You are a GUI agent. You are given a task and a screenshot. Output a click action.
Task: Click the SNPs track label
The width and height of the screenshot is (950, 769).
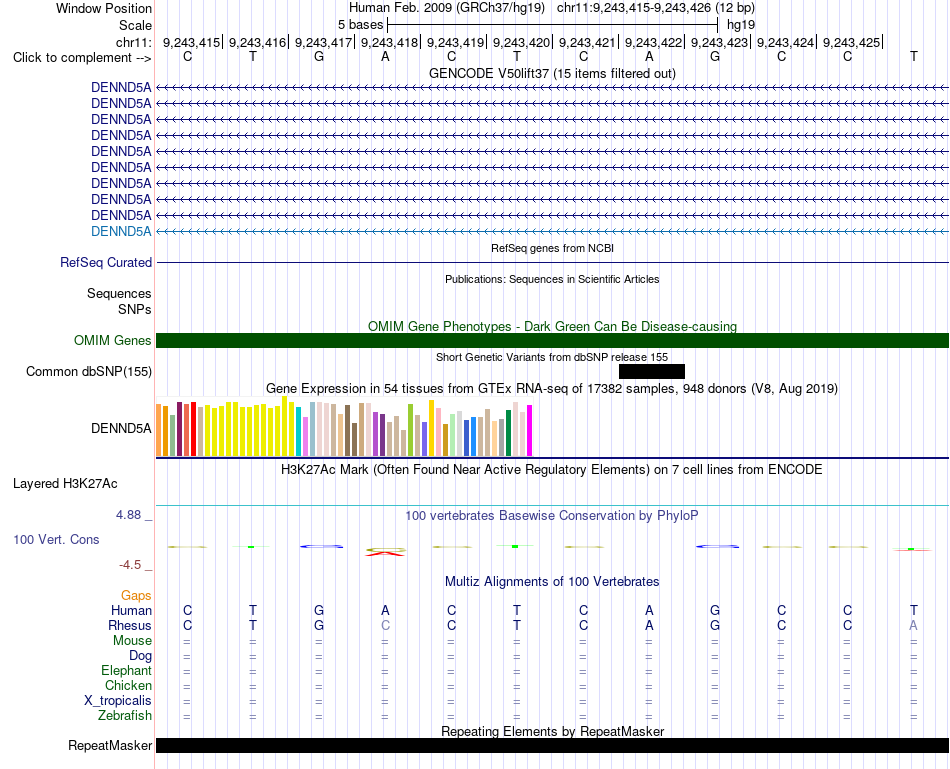click(135, 309)
